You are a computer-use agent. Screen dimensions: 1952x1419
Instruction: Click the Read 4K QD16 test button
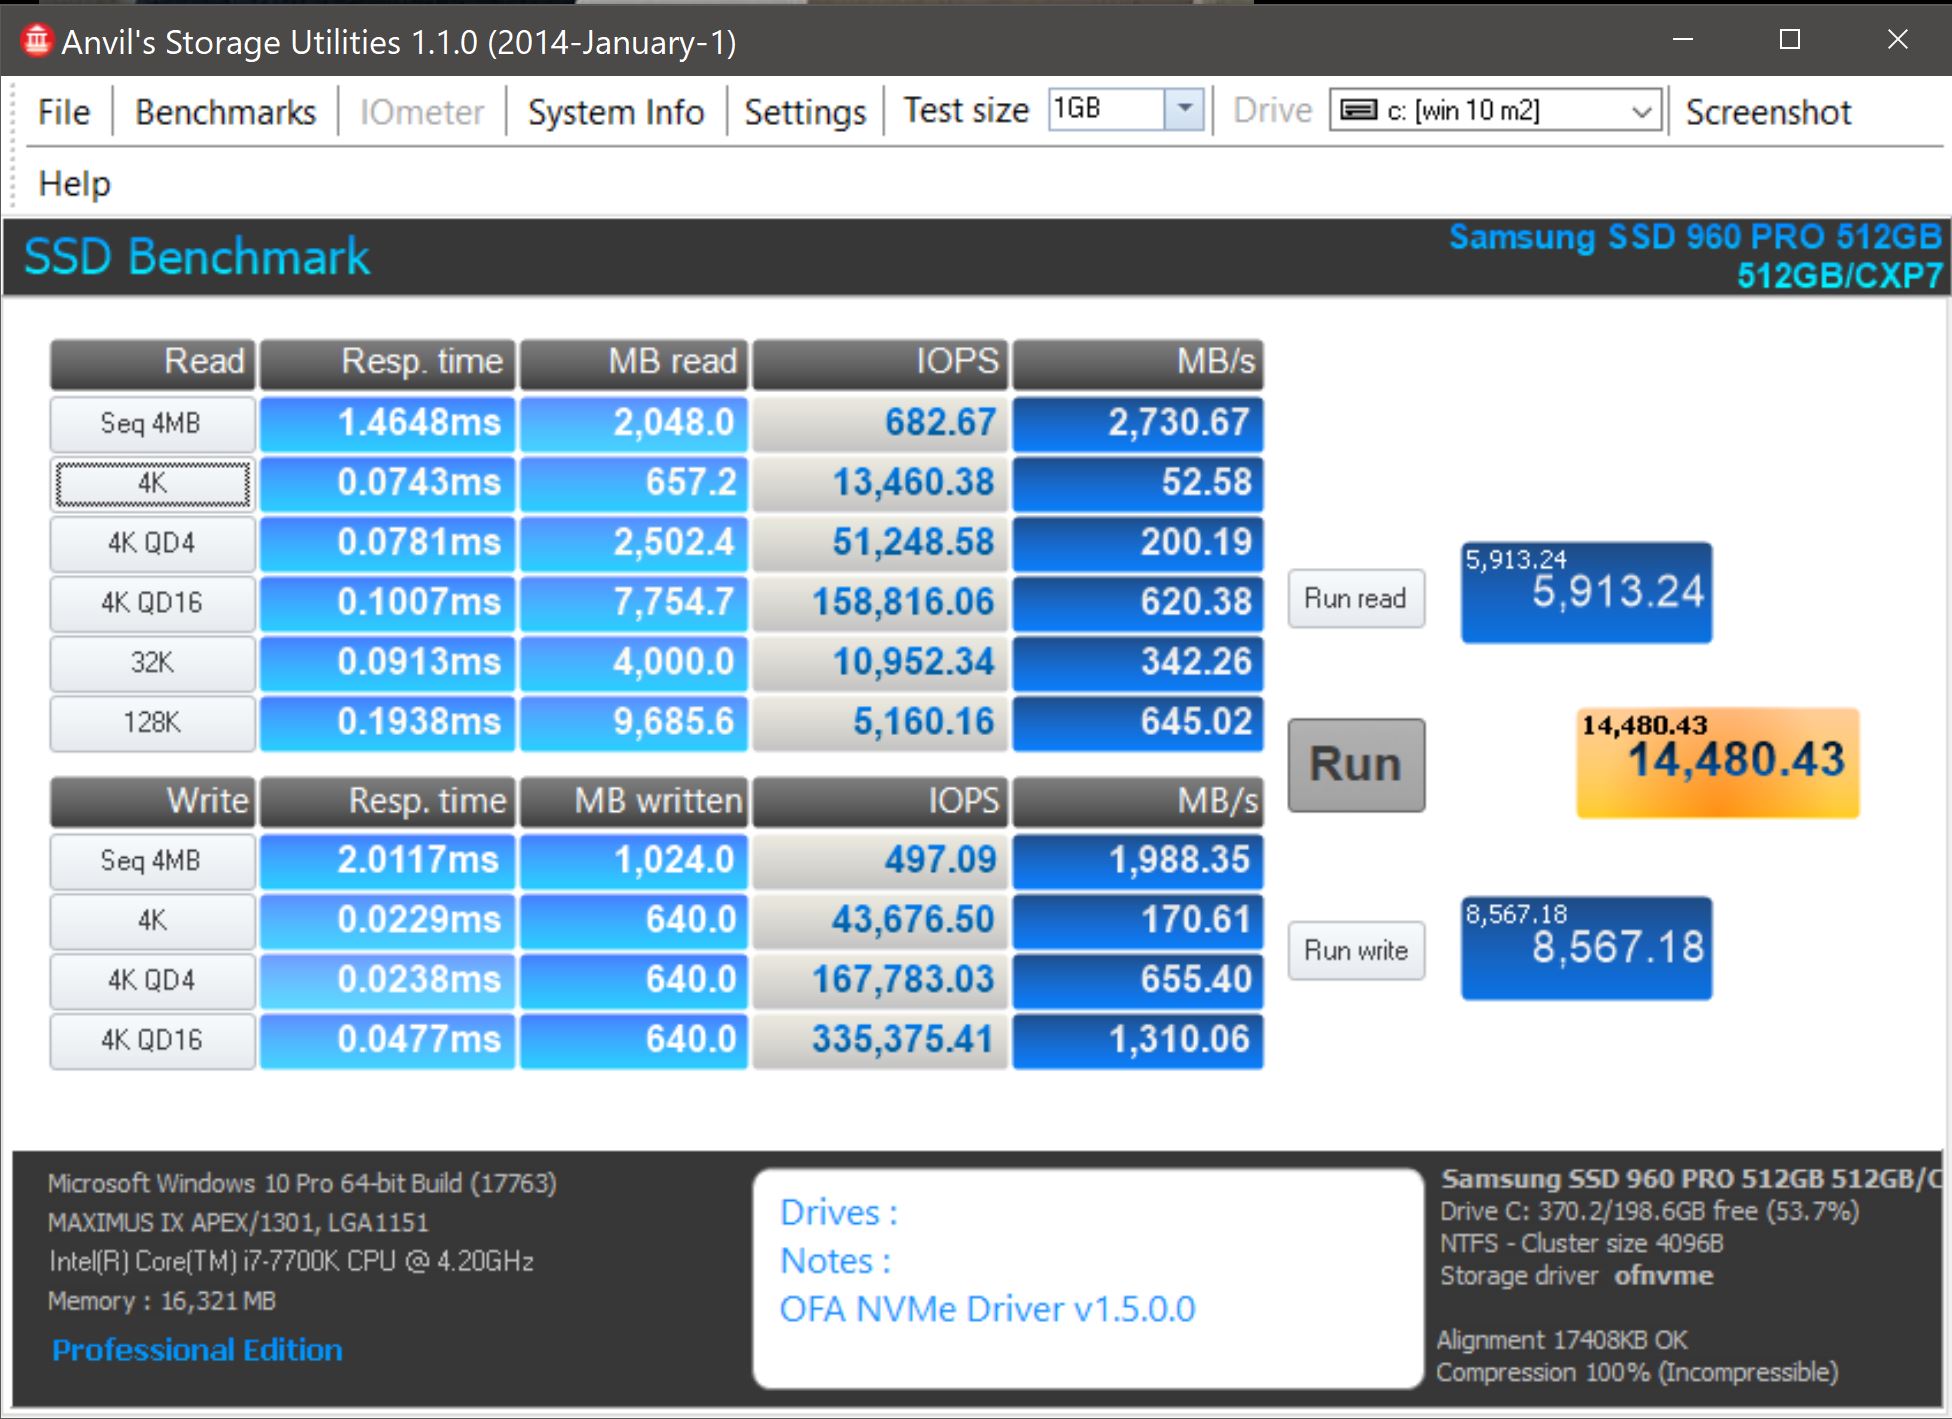point(152,603)
